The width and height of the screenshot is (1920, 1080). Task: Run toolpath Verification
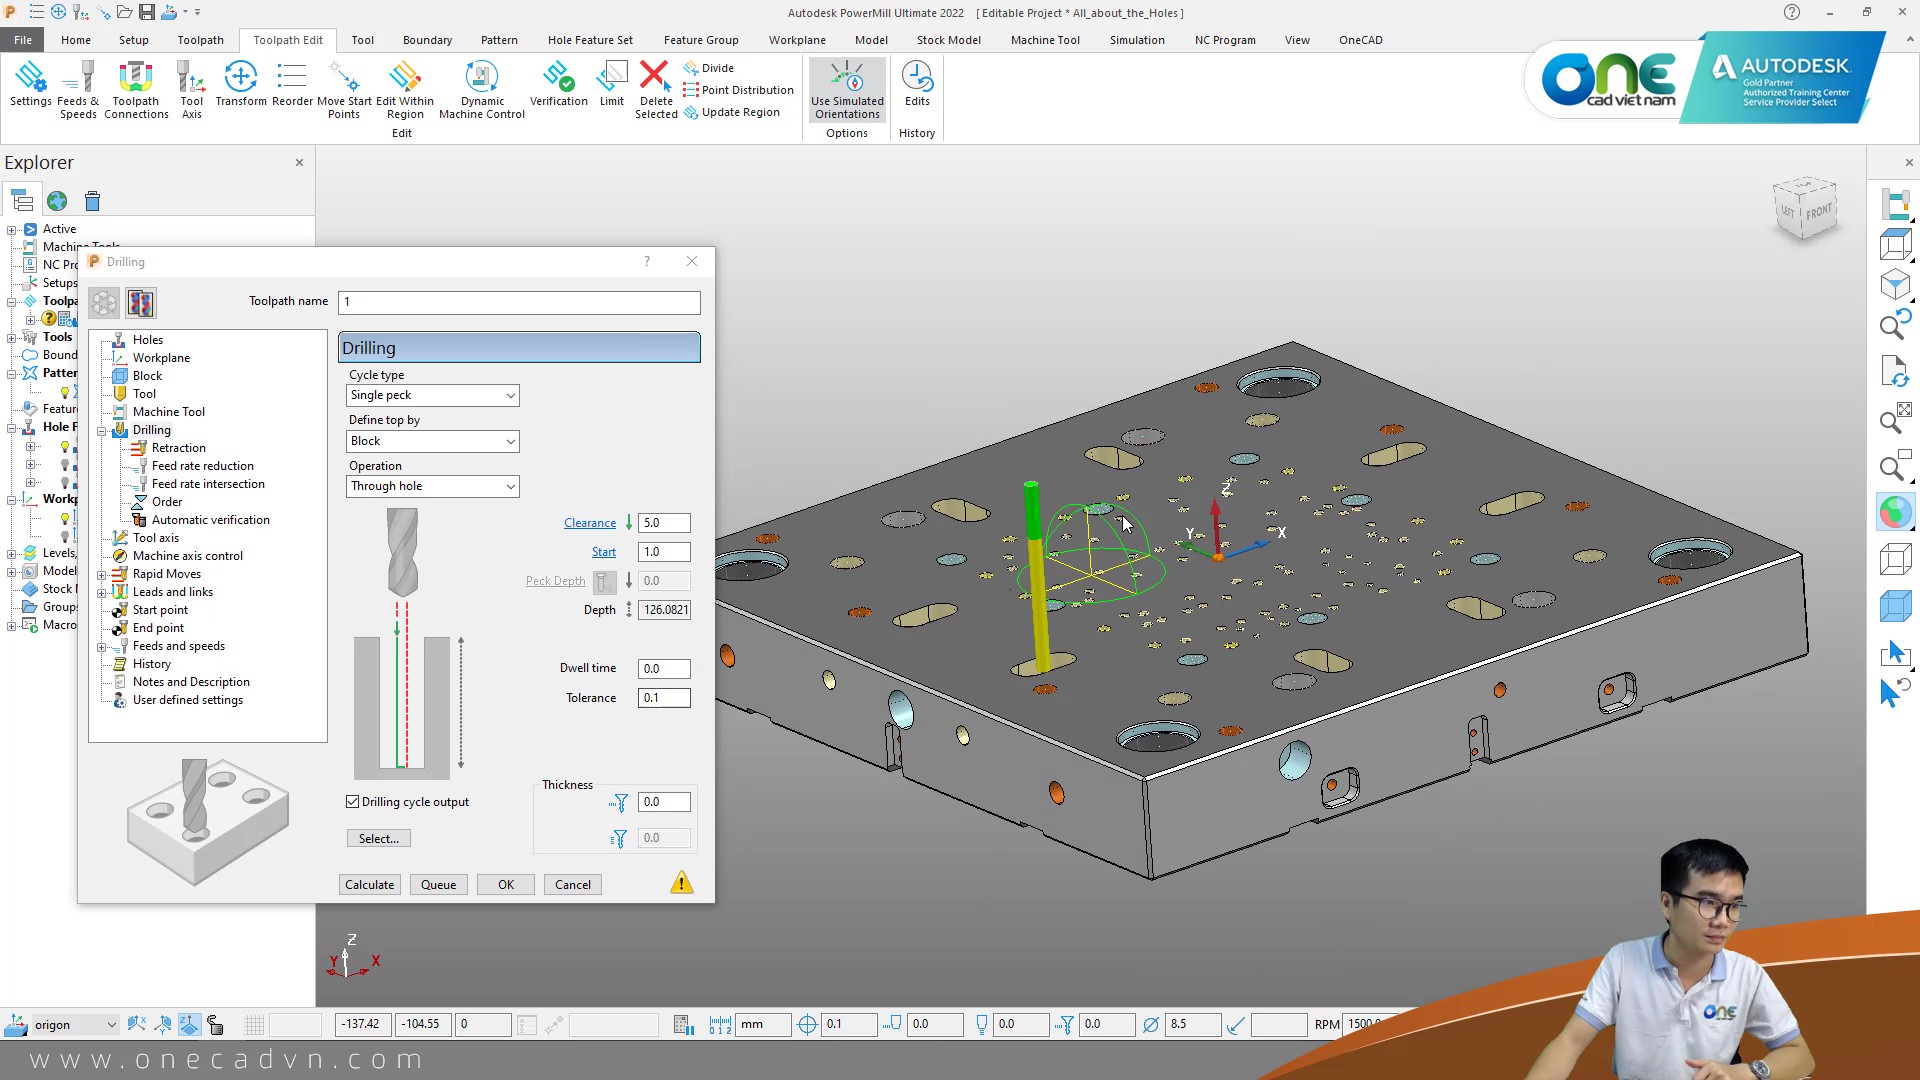558,84
